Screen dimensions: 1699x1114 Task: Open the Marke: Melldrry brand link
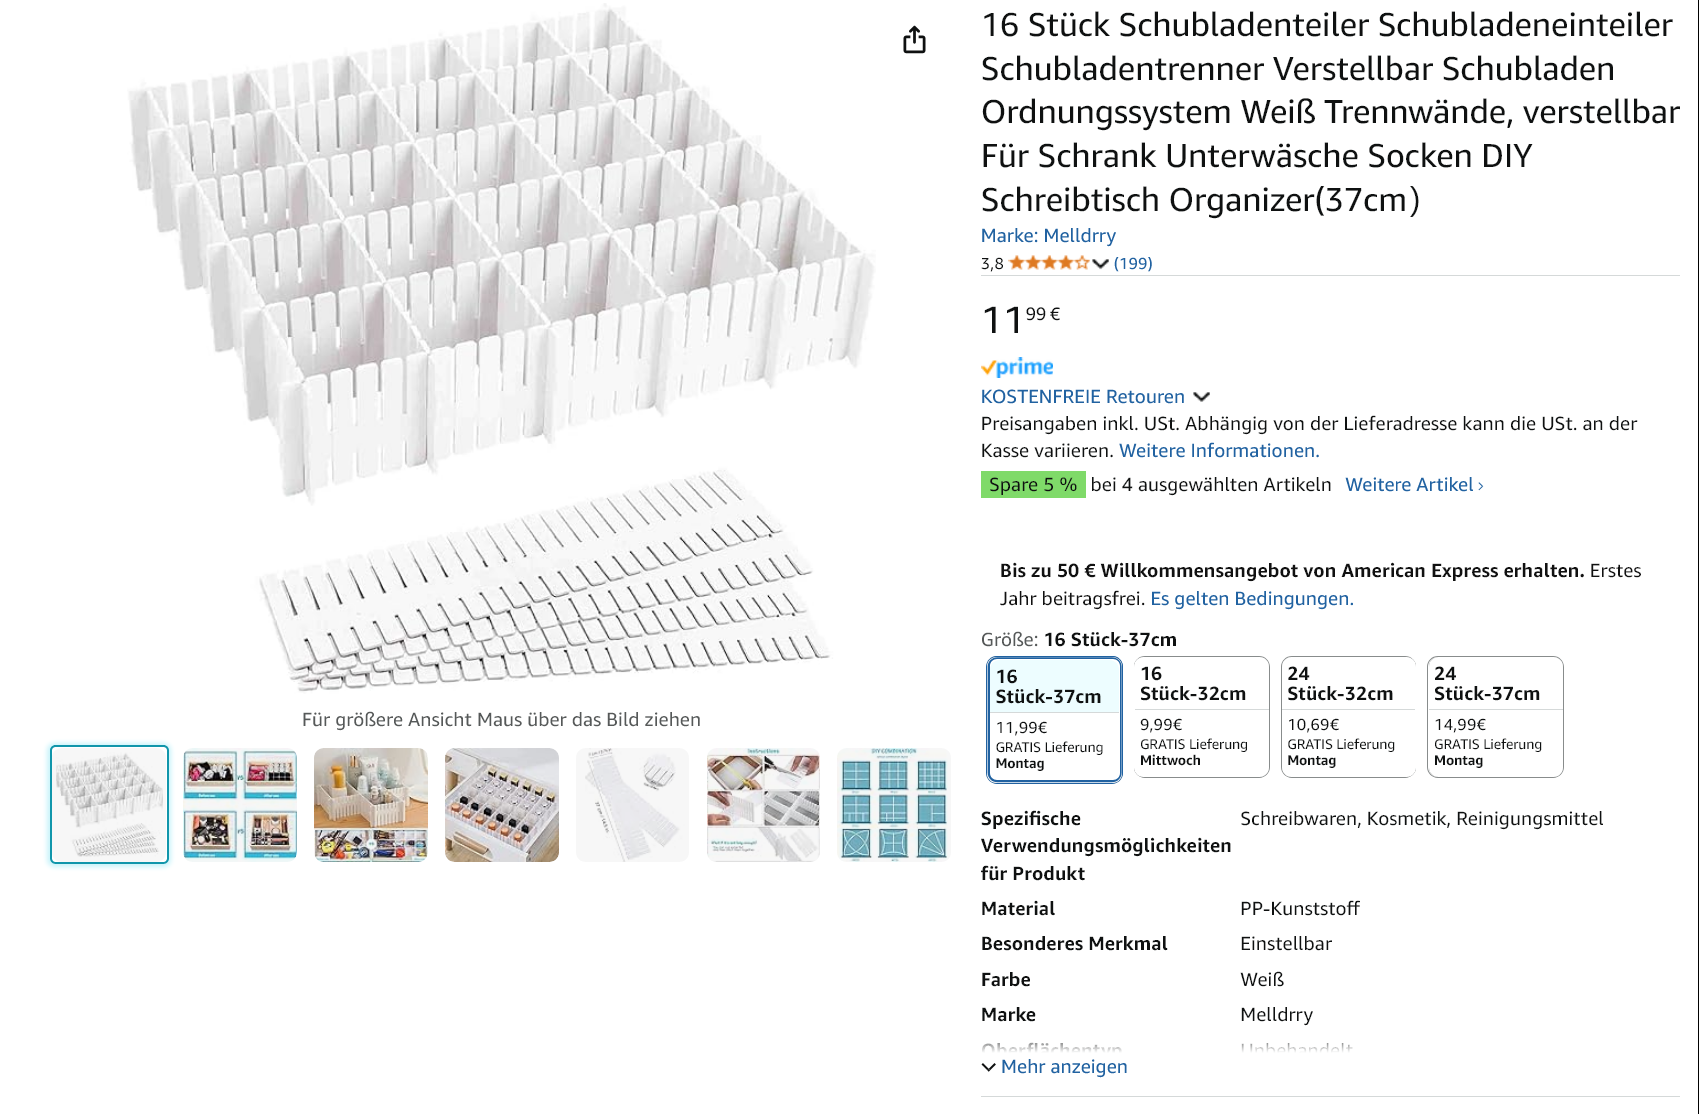tap(1048, 236)
